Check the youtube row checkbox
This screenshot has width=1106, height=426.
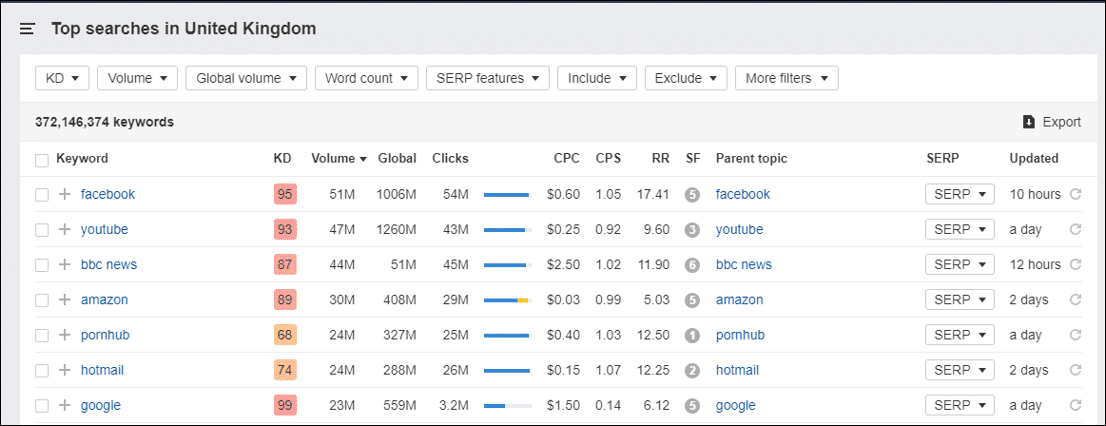(x=42, y=230)
